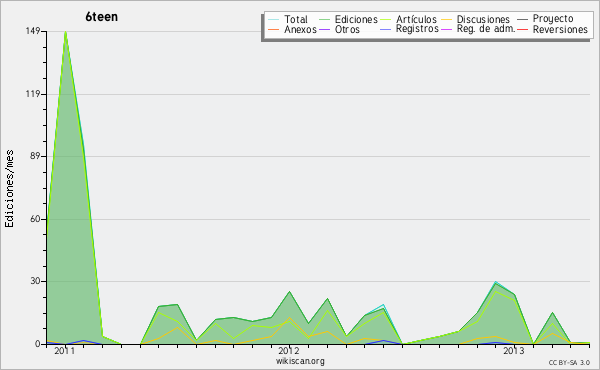
Task: Click the chart title 6teen
Action: [x=101, y=17]
